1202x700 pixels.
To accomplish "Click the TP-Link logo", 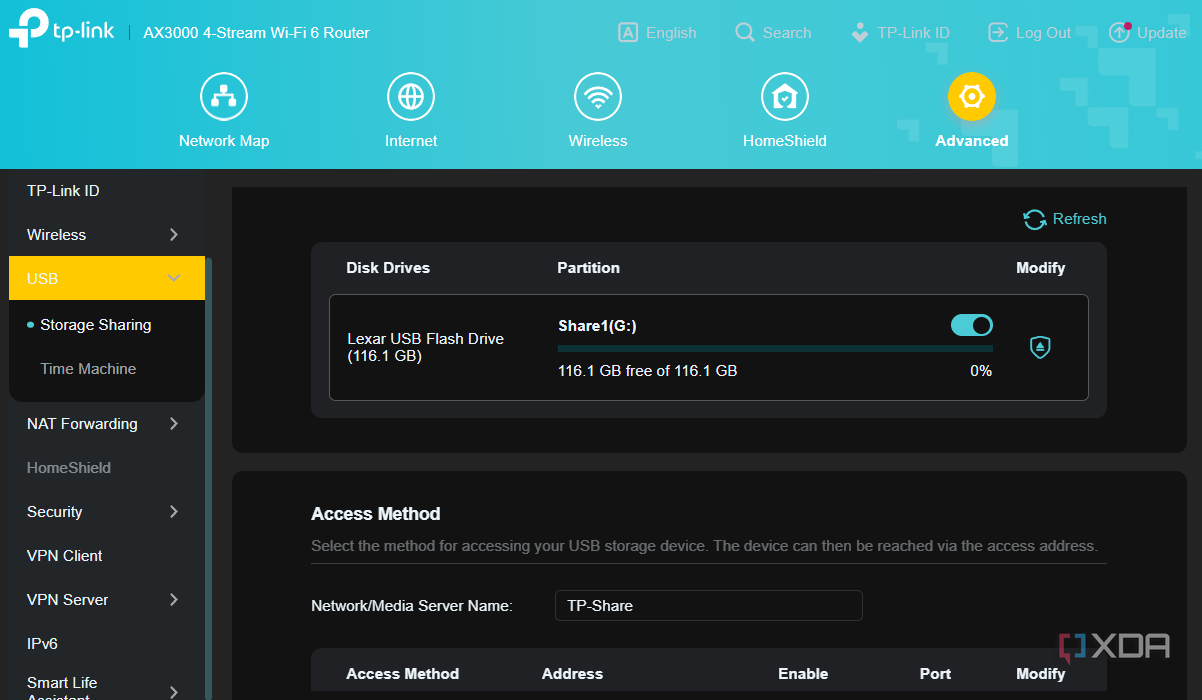I will (x=62, y=30).
